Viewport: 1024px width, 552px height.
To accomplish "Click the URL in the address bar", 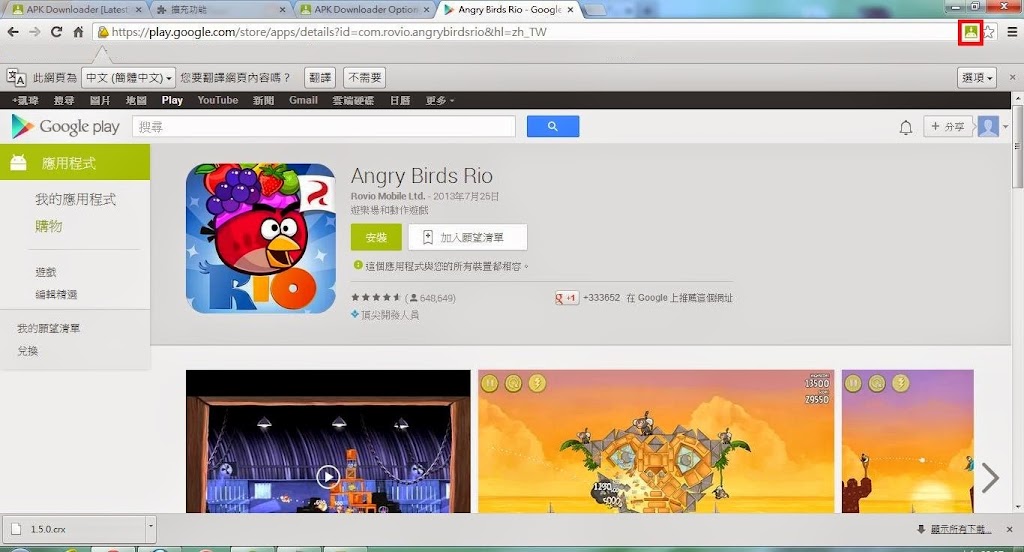I will (329, 32).
